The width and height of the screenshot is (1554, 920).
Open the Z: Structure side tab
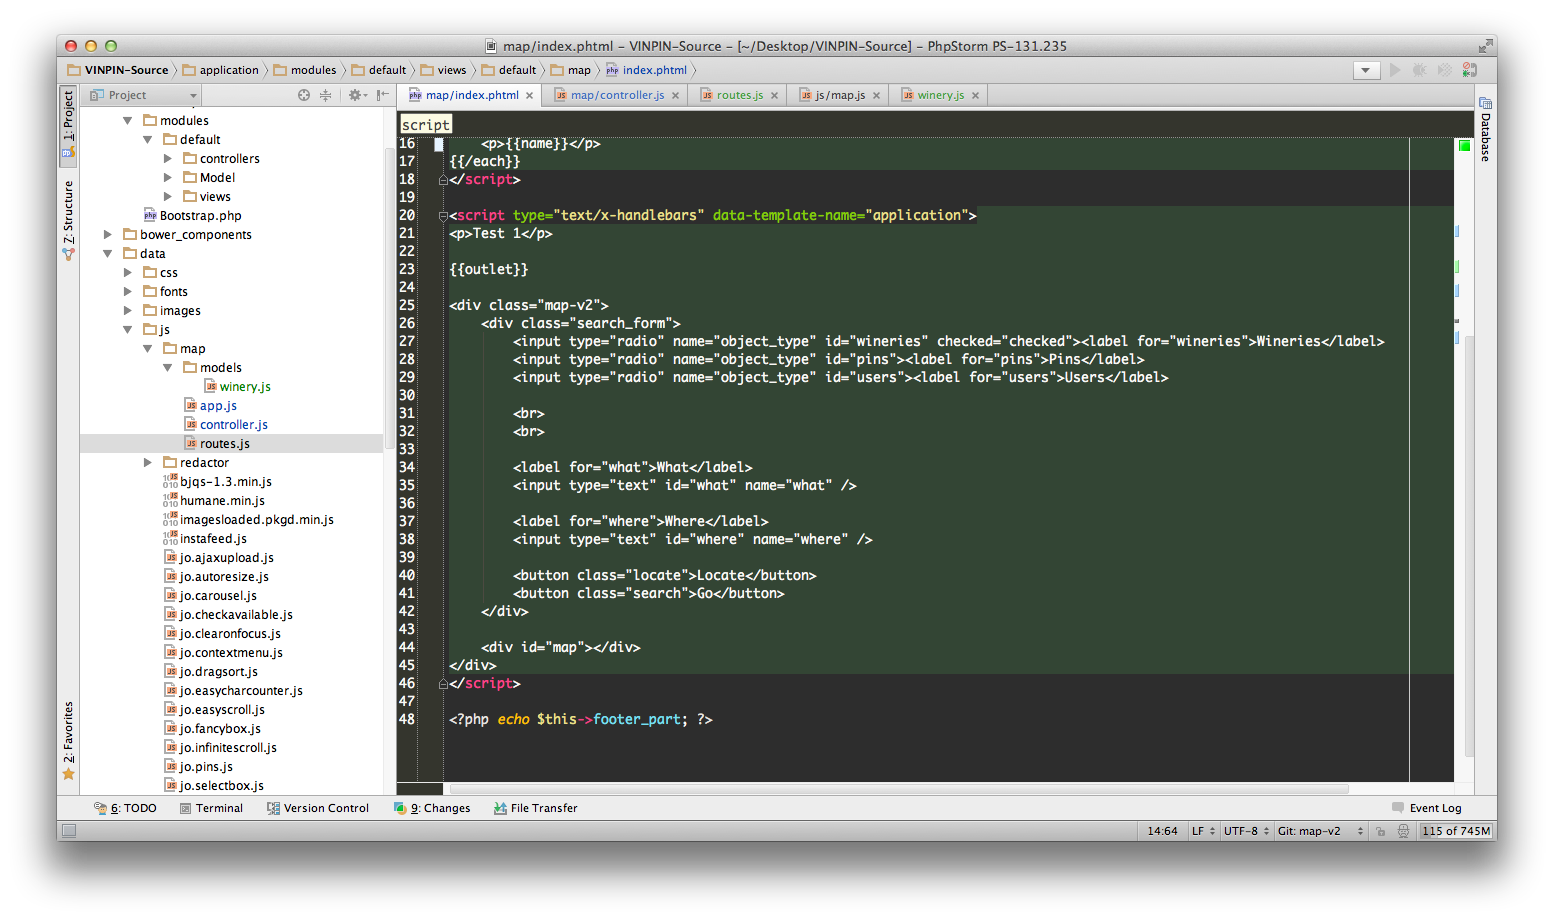click(x=68, y=221)
